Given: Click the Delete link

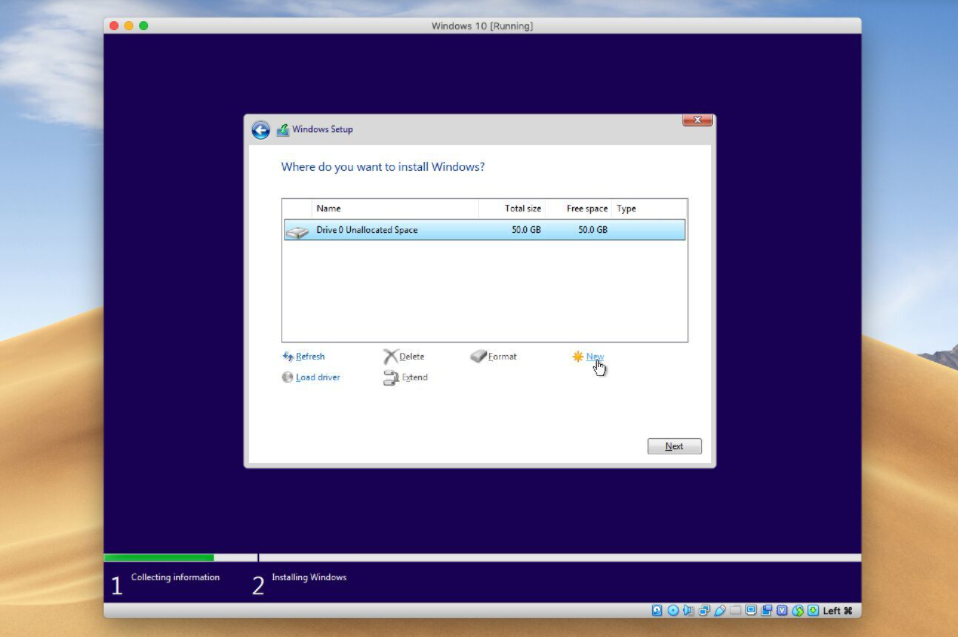Looking at the screenshot, I should click(x=412, y=357).
